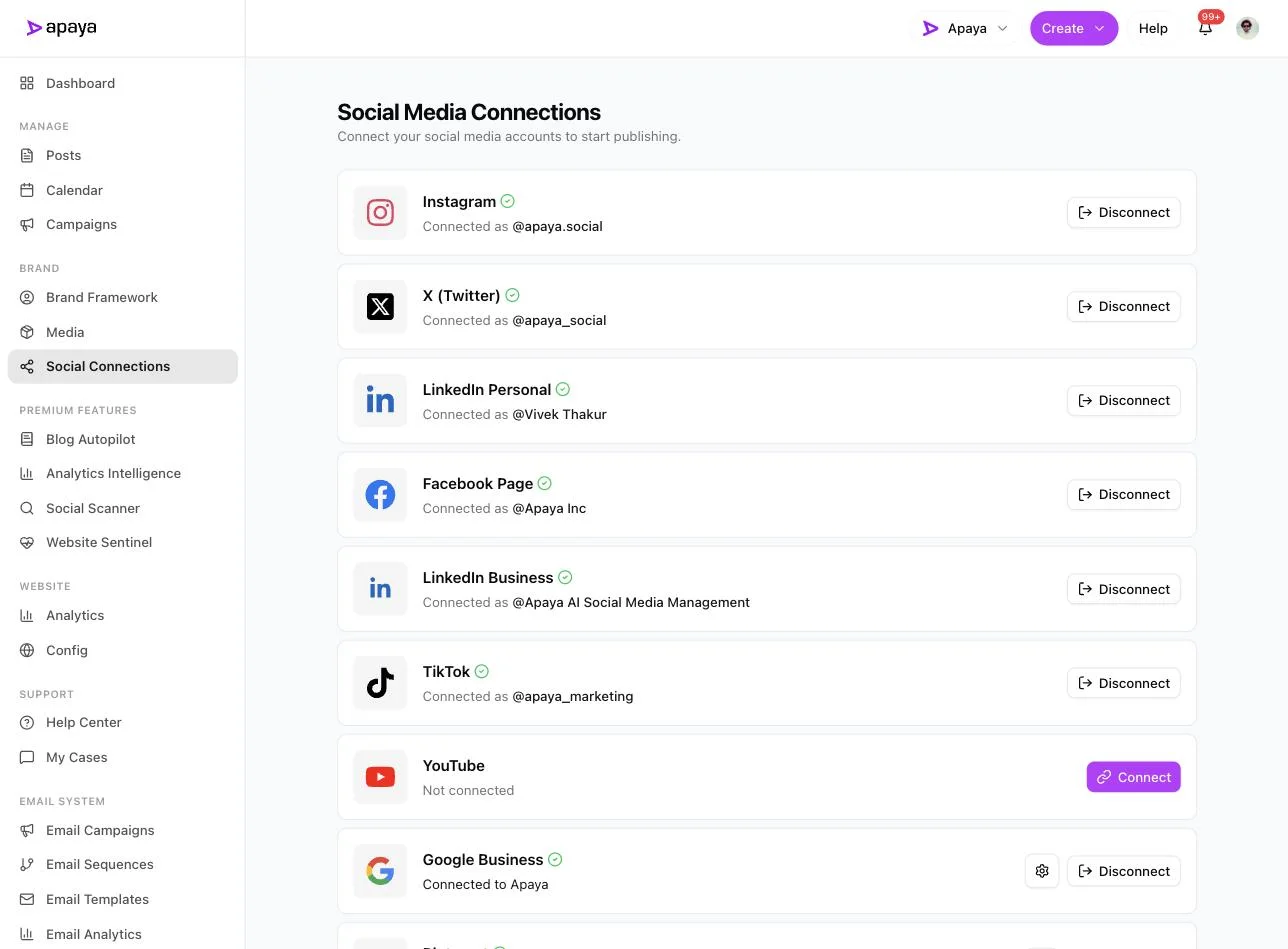Click the LinkedIn Business logo icon
1288x949 pixels.
coord(380,588)
